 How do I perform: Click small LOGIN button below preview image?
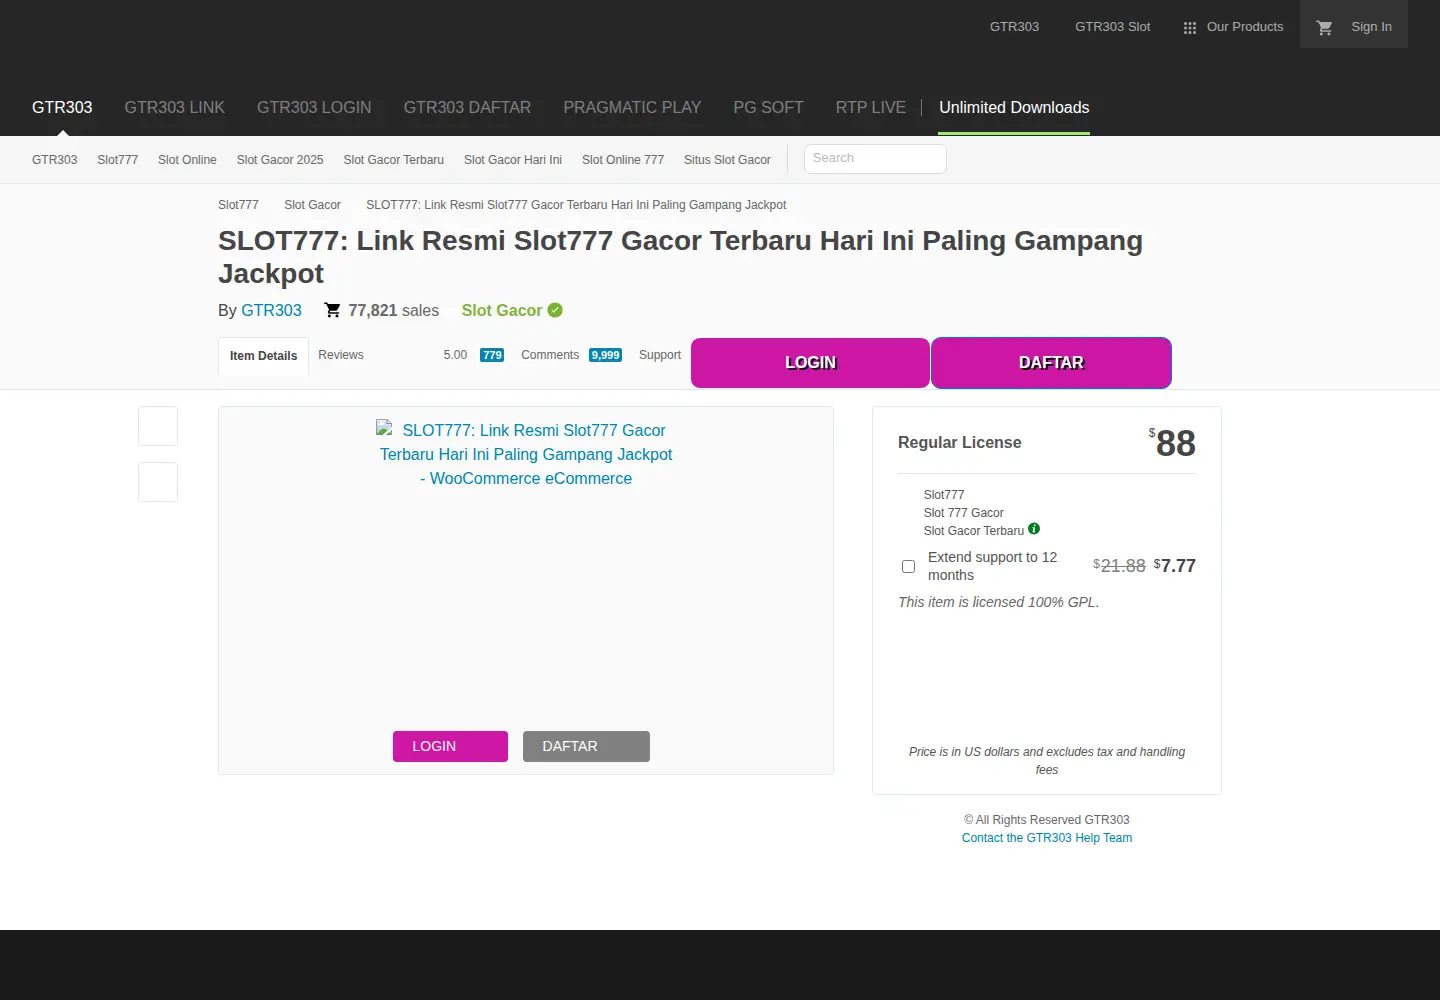(450, 746)
